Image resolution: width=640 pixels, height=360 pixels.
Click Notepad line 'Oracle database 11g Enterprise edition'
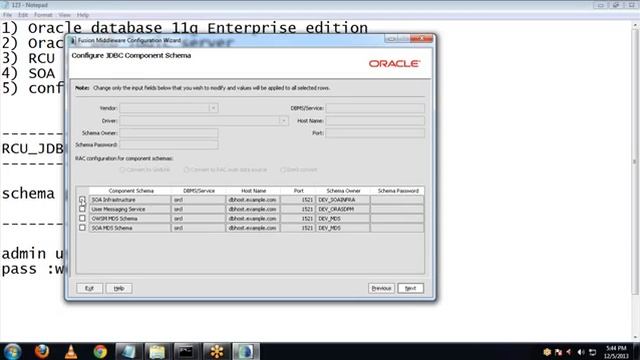198,29
